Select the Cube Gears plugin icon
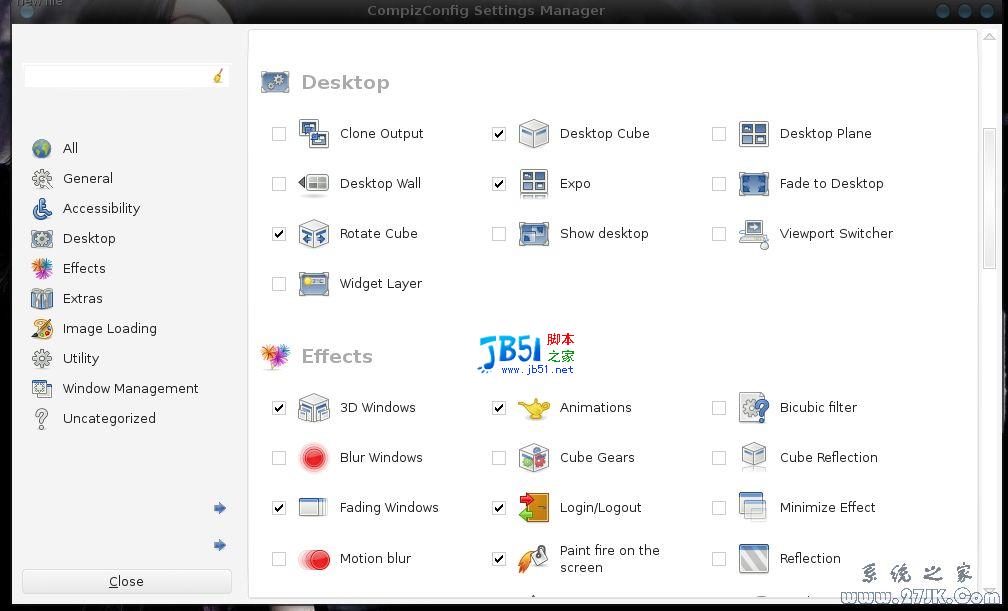1008x611 pixels. [534, 457]
